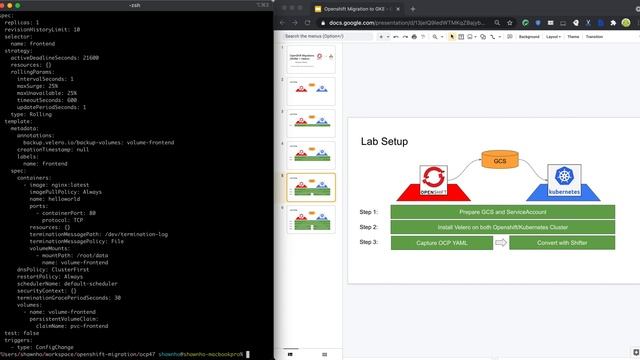Click Prepare GCS and ServiceAccount bar
Image resolution: width=640 pixels, height=360 pixels.
tap(503, 212)
